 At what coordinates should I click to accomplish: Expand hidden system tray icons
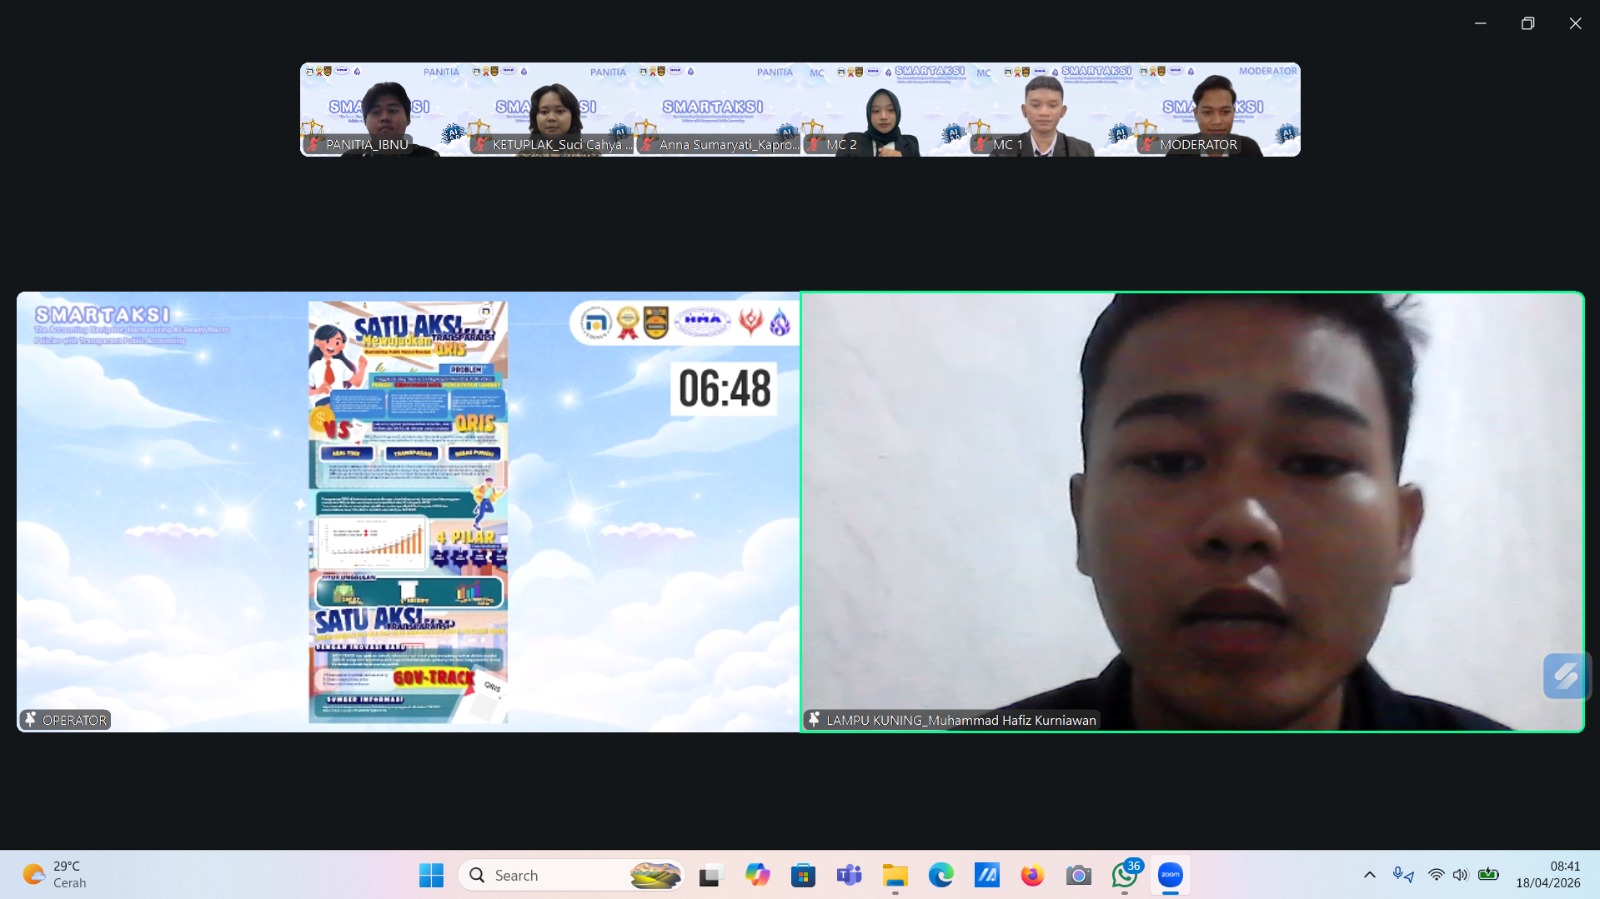tap(1369, 875)
